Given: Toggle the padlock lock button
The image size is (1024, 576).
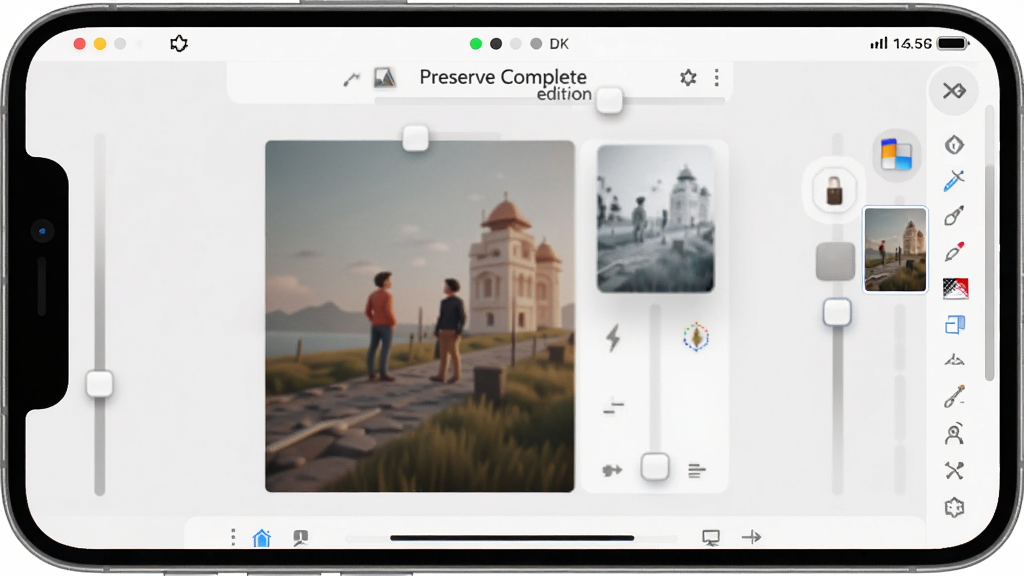Looking at the screenshot, I should click(x=834, y=191).
